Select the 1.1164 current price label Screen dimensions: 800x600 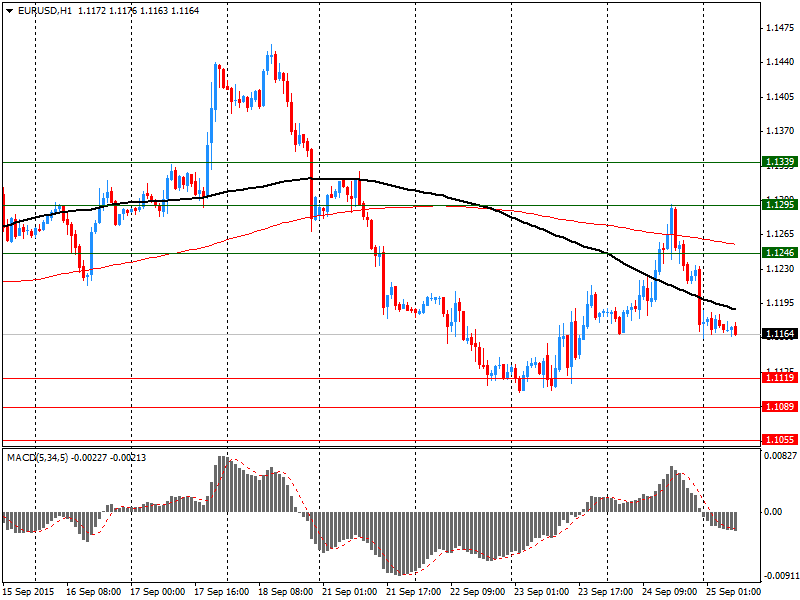(x=780, y=334)
